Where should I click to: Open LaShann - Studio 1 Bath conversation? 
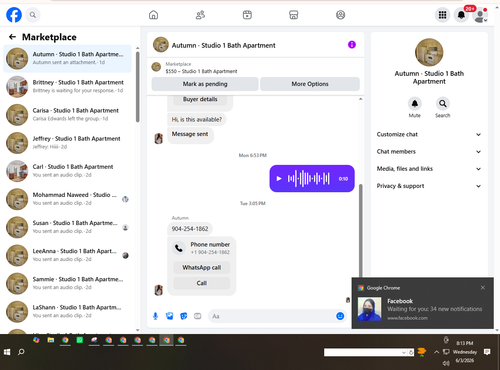click(67, 312)
